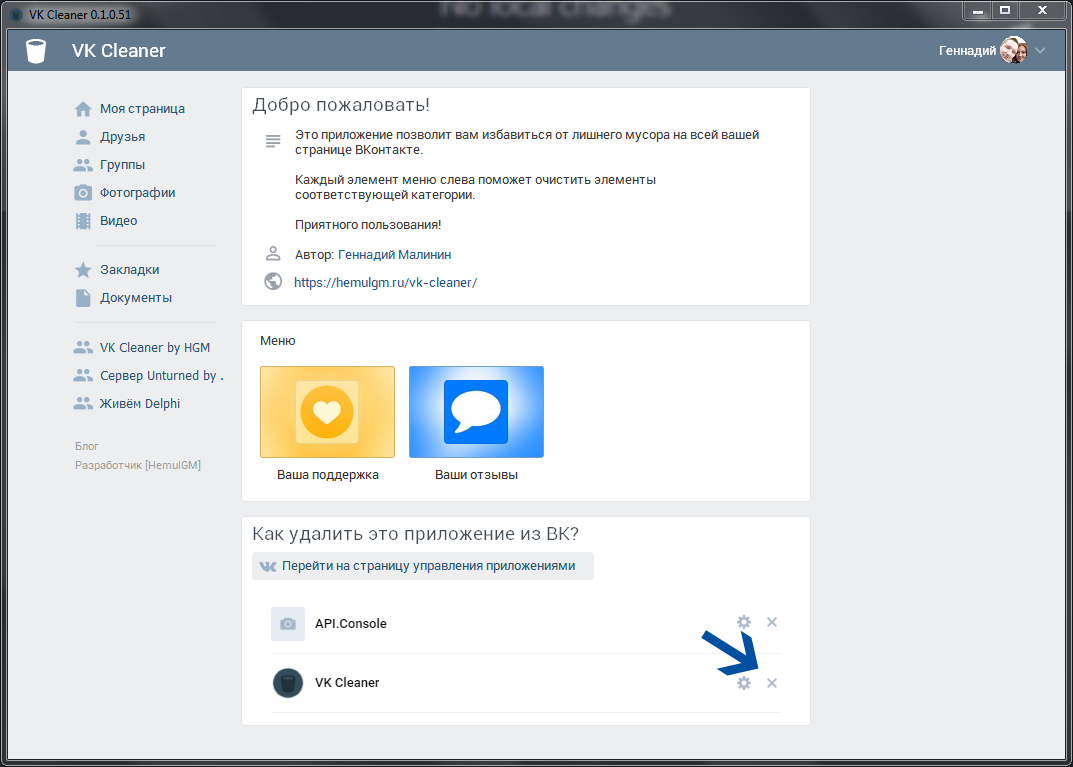1073x767 pixels.
Task: Open author link Геннадий Малинин
Action: click(x=395, y=255)
